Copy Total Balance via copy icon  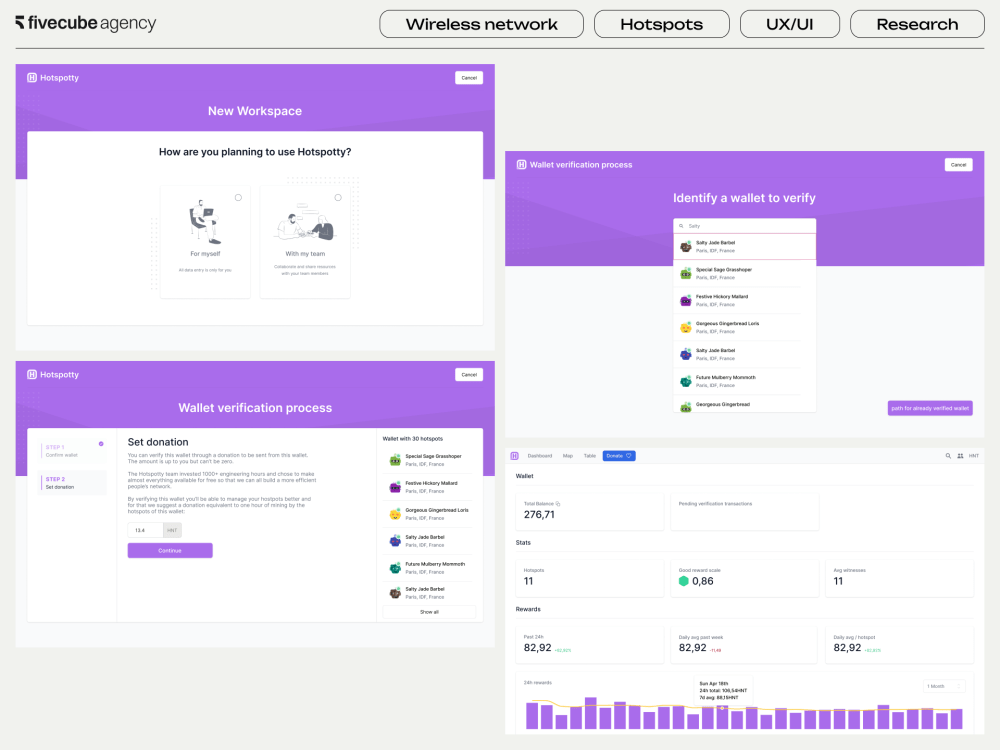coord(558,504)
